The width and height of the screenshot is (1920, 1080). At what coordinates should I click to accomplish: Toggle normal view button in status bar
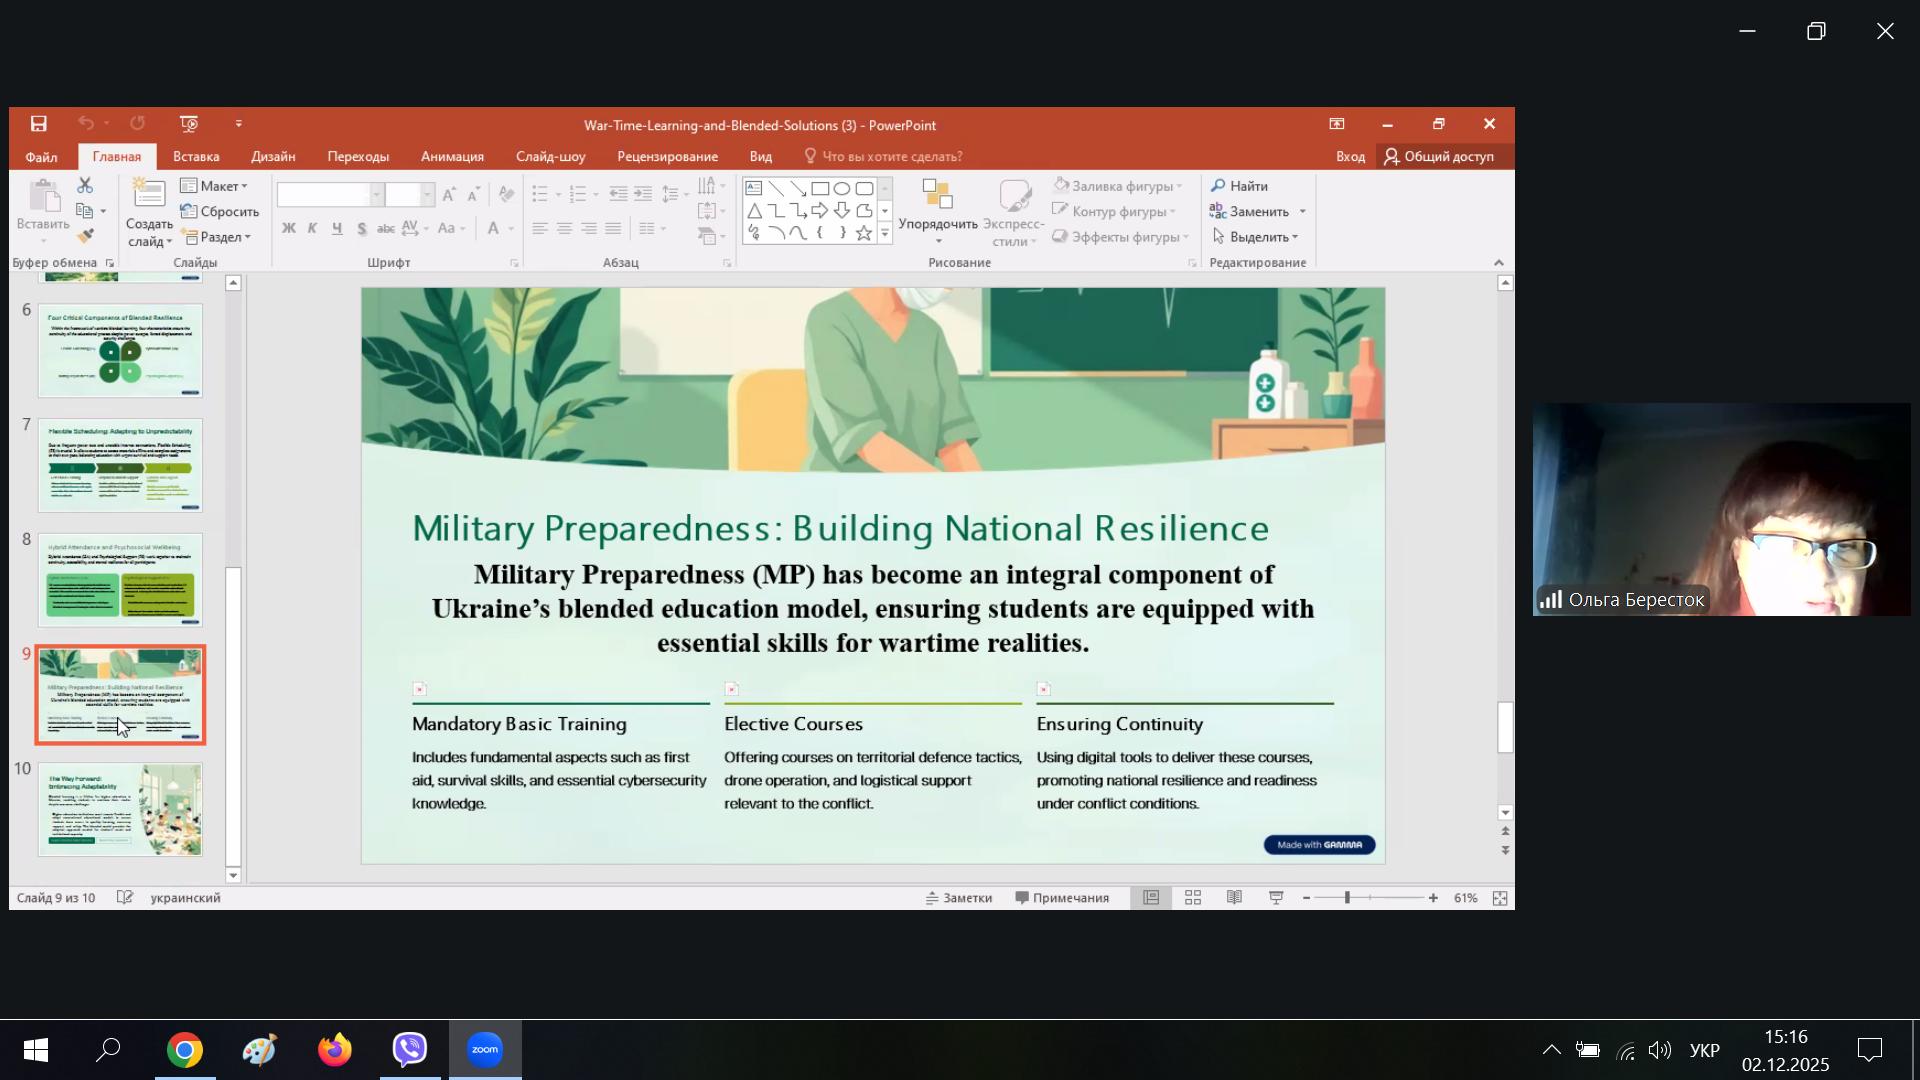click(1151, 898)
